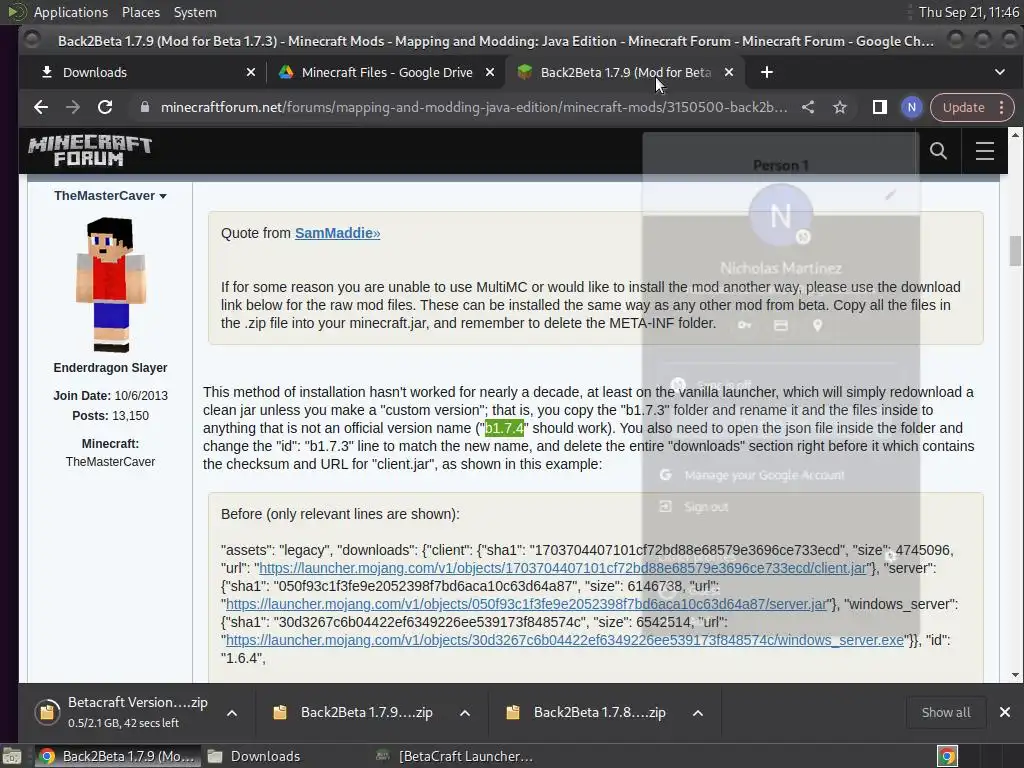Expand options for Back2Beta 1.7.9 zip
Screen dimensions: 1024x768
tap(464, 712)
